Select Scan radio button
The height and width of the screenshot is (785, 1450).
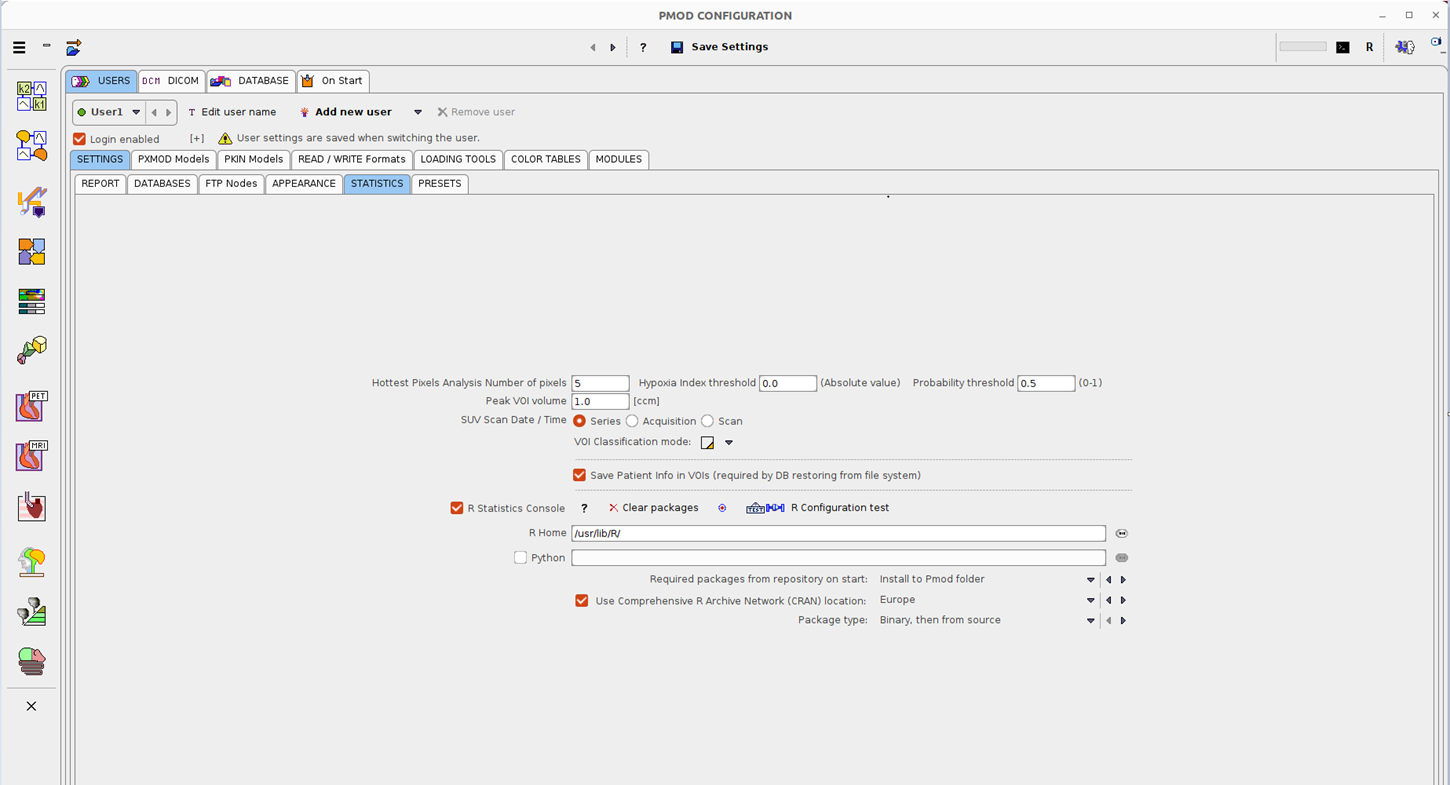coord(707,421)
